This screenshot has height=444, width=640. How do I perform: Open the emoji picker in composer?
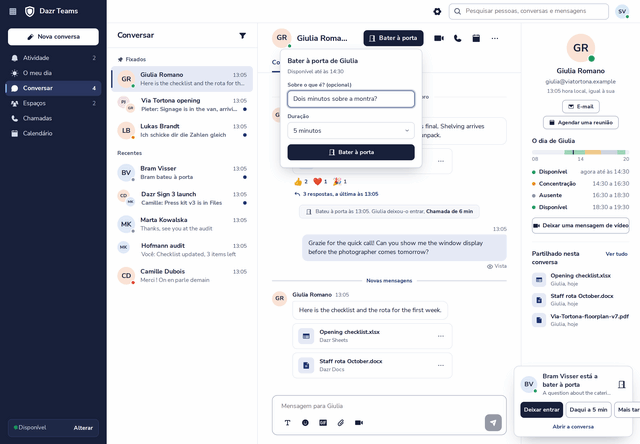pos(305,423)
